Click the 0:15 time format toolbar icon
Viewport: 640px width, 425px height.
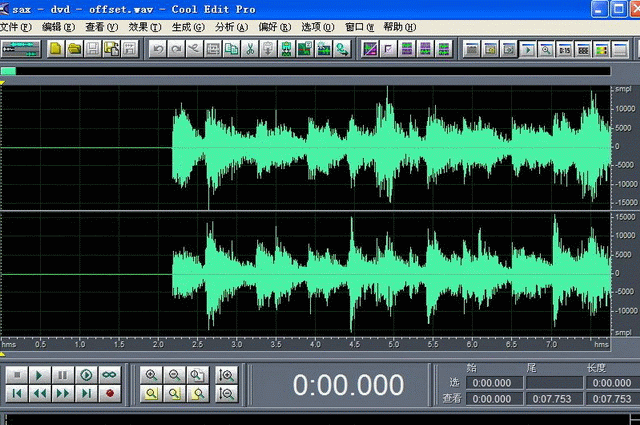pyautogui.click(x=564, y=49)
